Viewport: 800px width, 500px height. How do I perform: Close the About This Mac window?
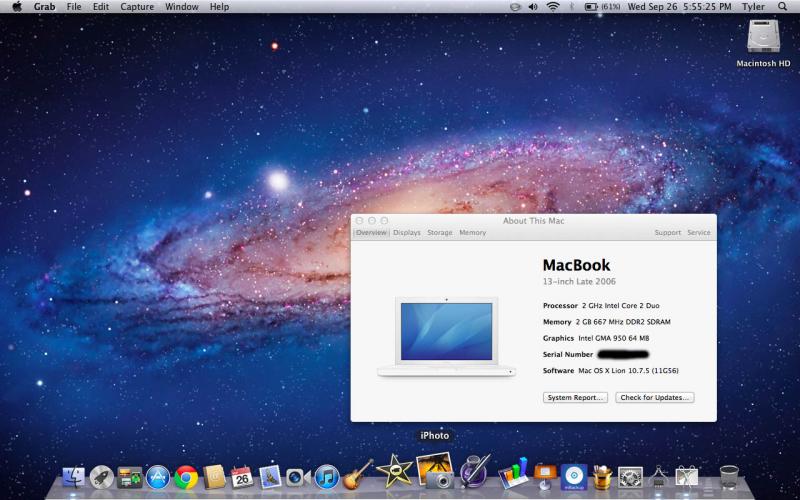359,220
